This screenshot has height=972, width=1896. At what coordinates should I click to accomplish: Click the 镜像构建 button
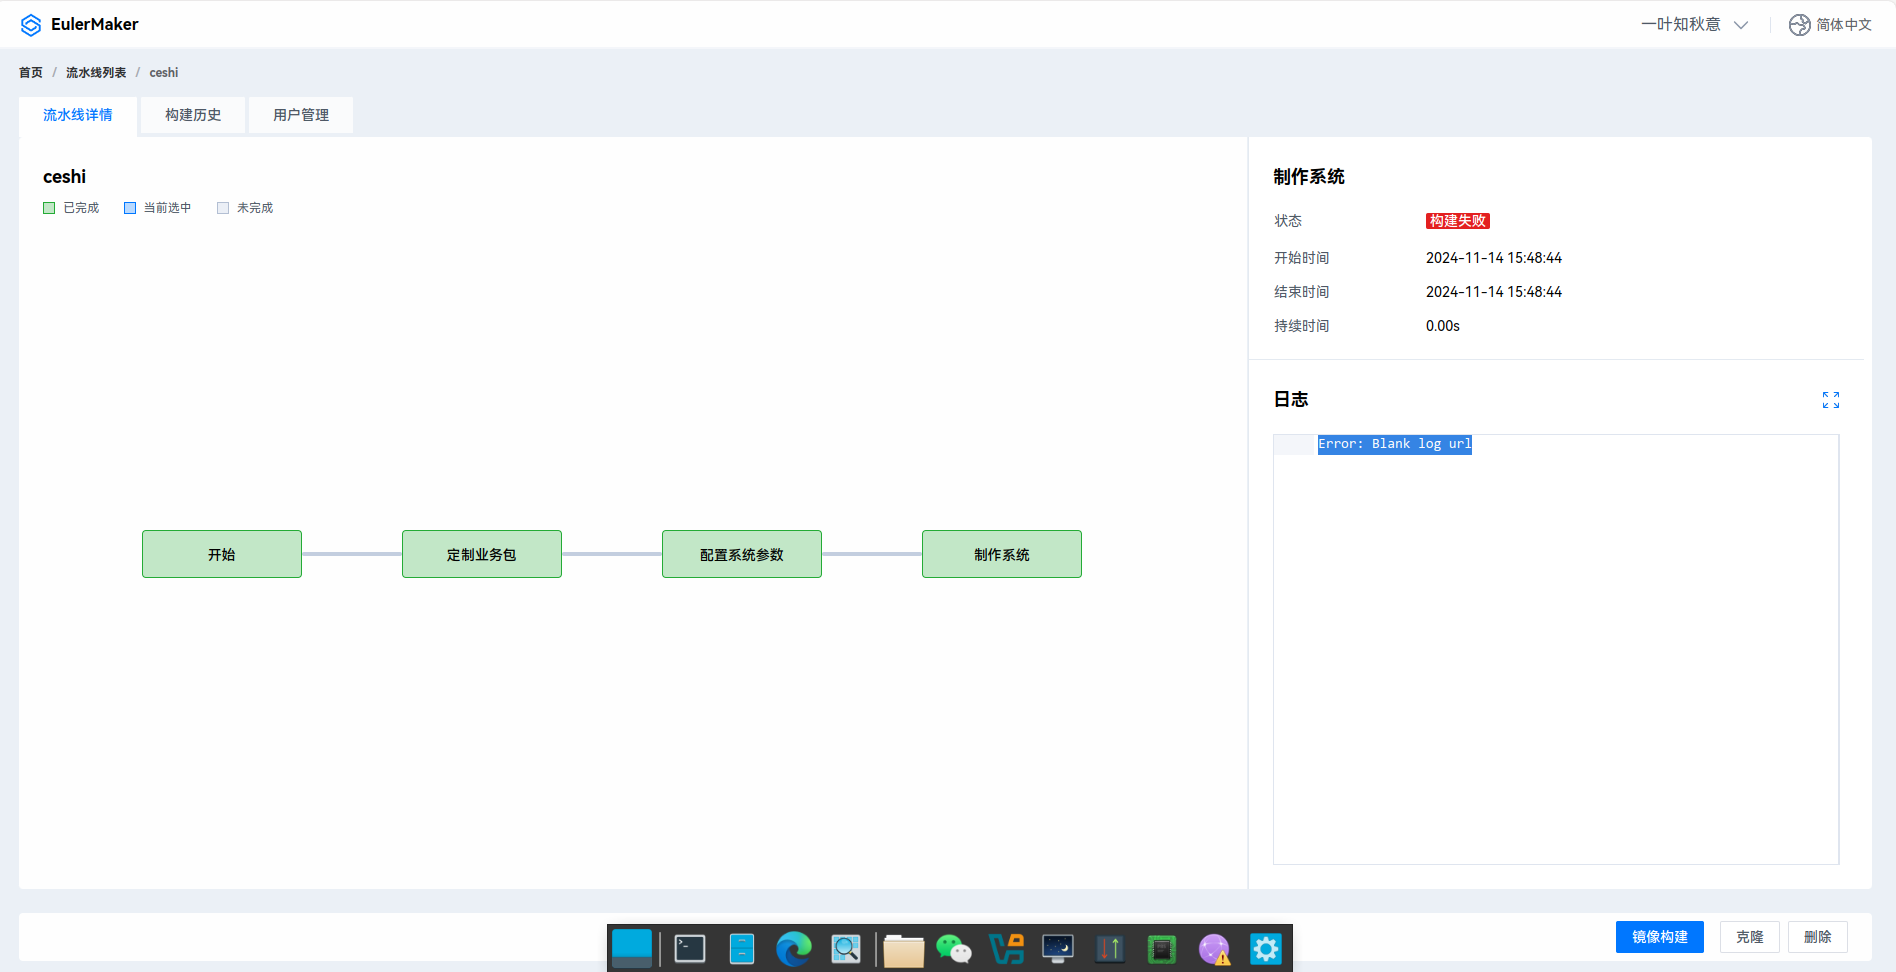[1659, 937]
